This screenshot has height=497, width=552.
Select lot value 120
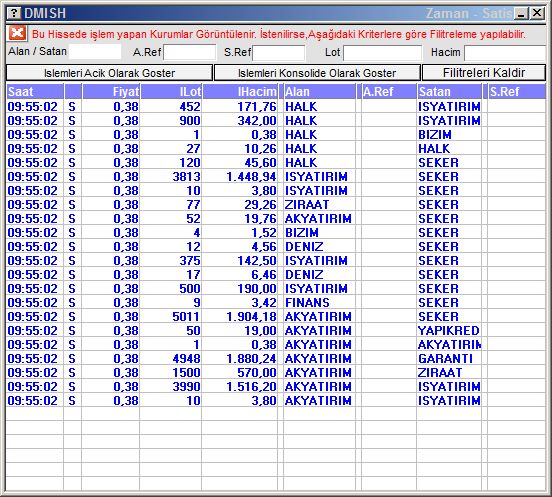click(x=190, y=163)
